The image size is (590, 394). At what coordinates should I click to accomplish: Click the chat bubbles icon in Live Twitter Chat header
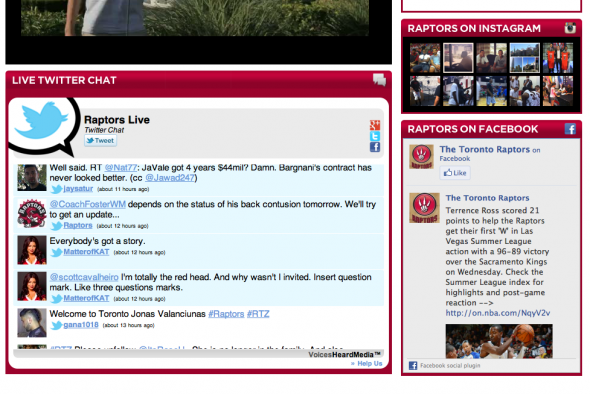click(x=379, y=80)
